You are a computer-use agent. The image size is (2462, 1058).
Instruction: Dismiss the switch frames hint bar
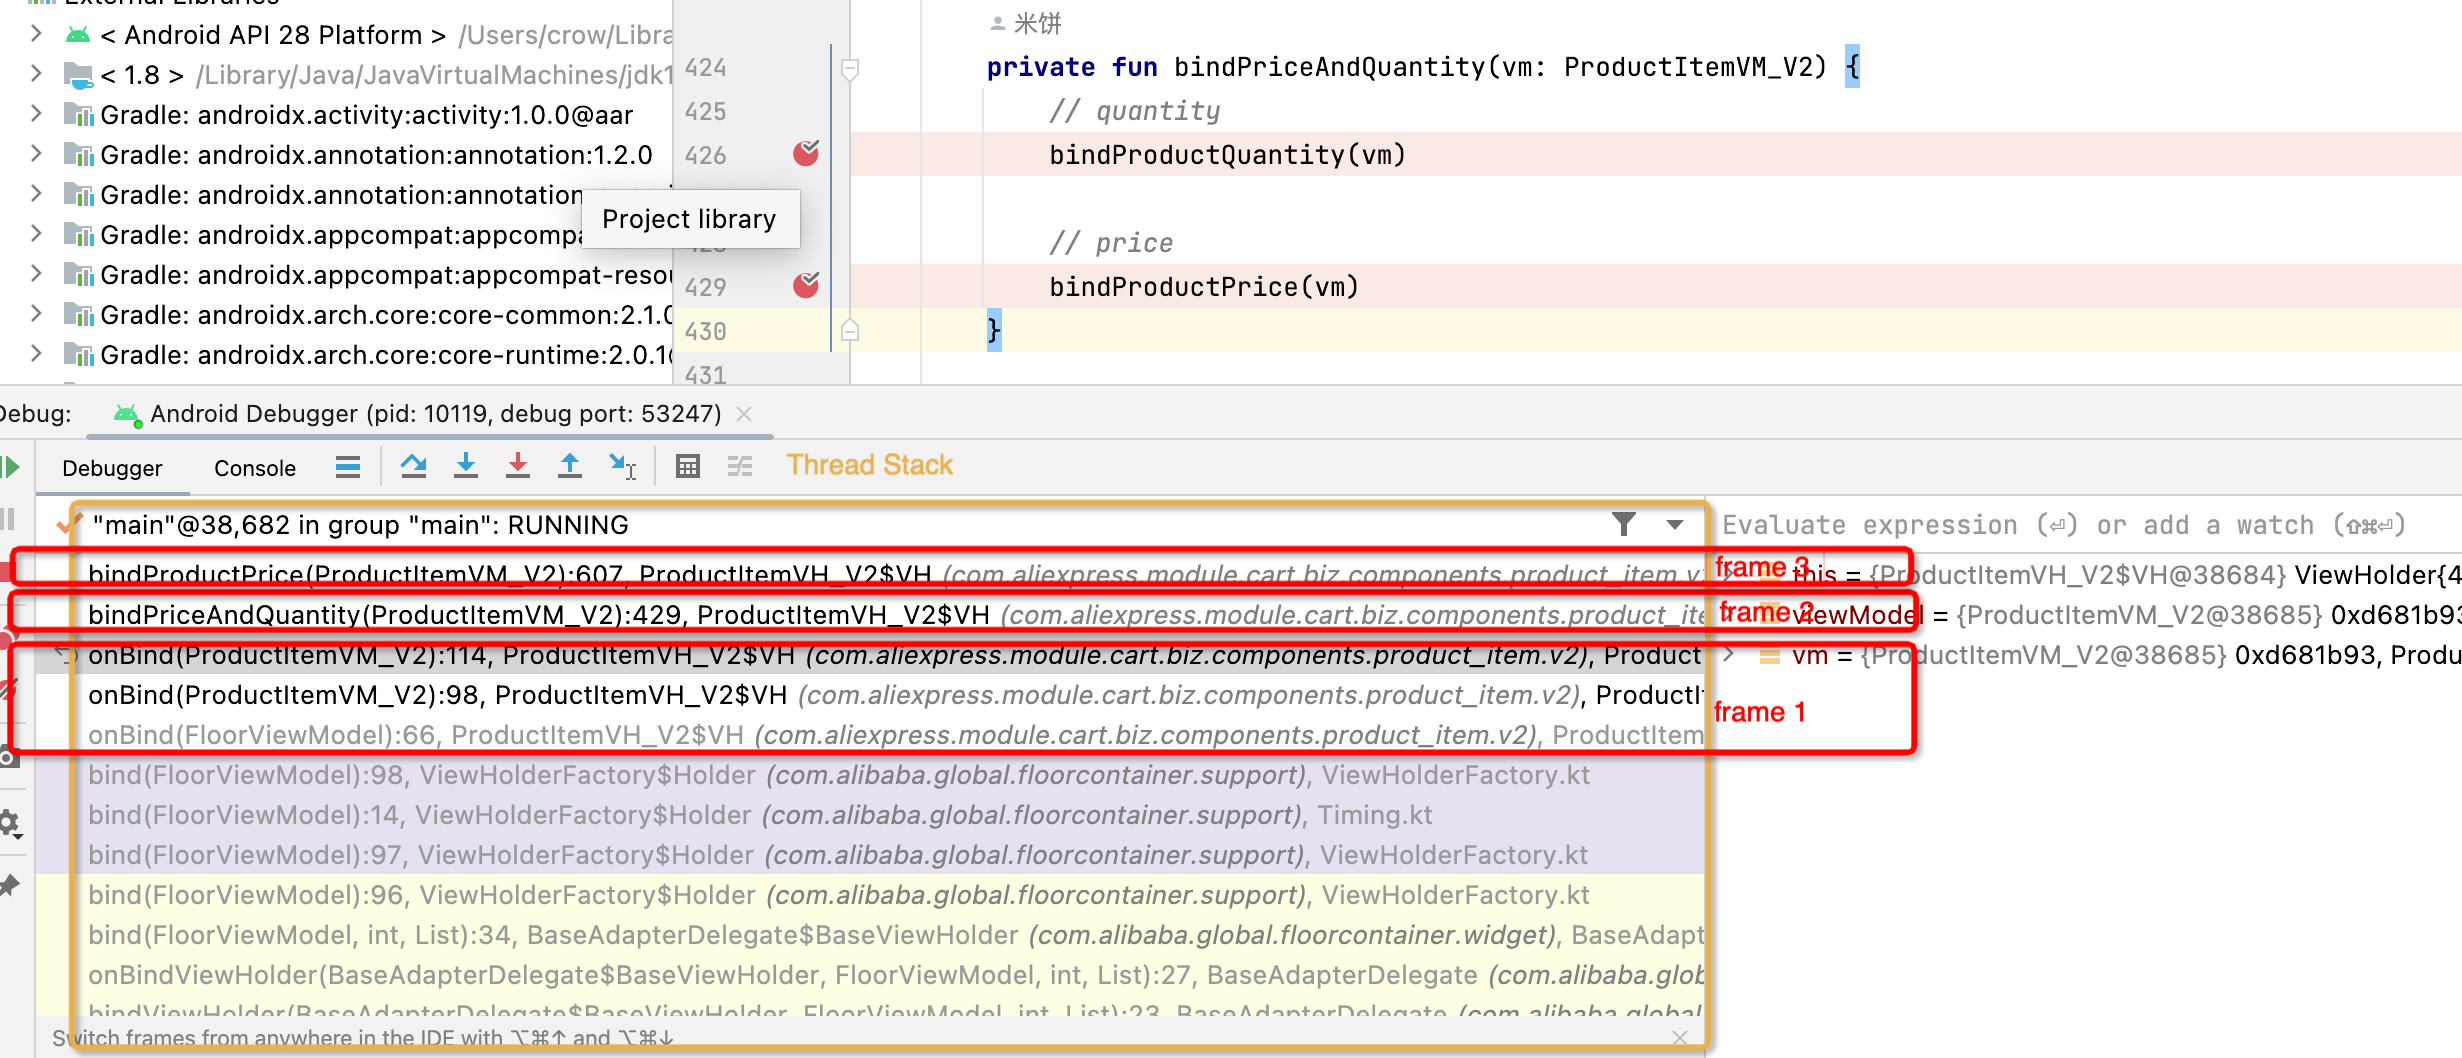[1680, 1038]
